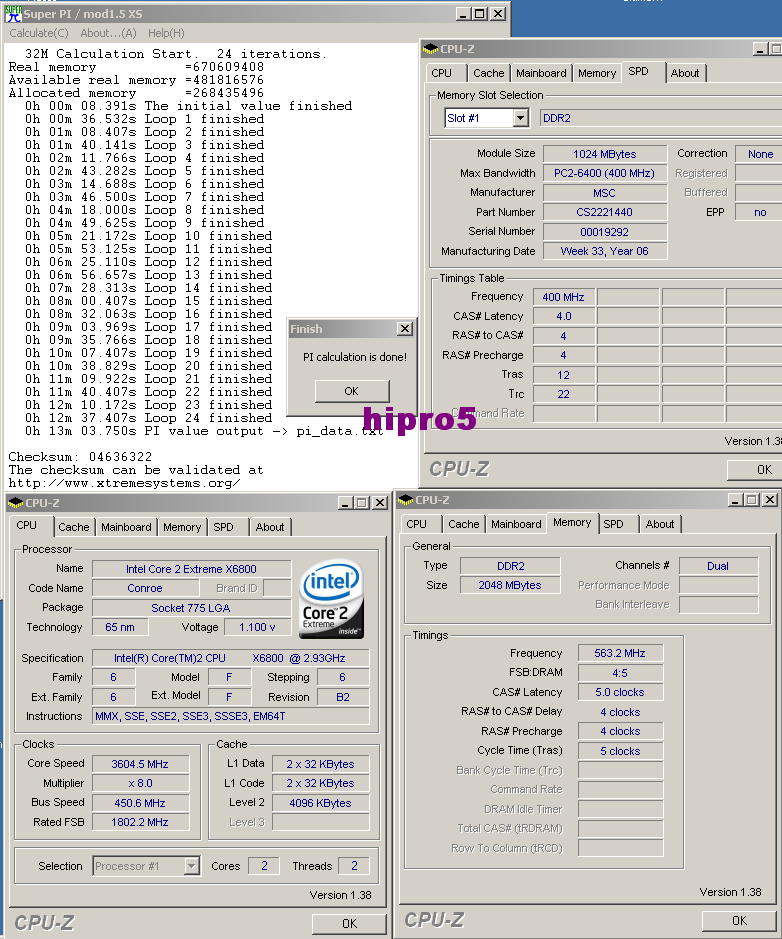782x939 pixels.
Task: Open the Slot #1 memory slot dropdown
Action: [520, 118]
